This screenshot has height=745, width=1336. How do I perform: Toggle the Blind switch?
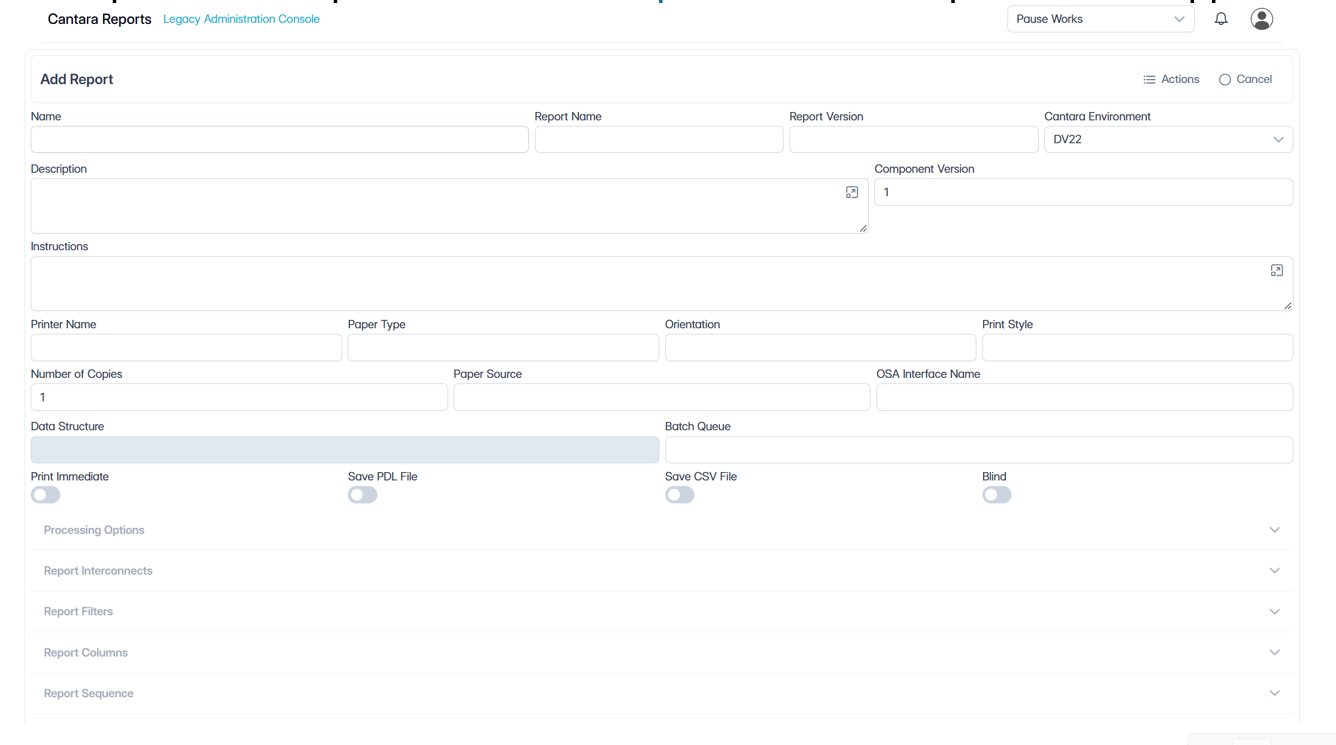(997, 495)
